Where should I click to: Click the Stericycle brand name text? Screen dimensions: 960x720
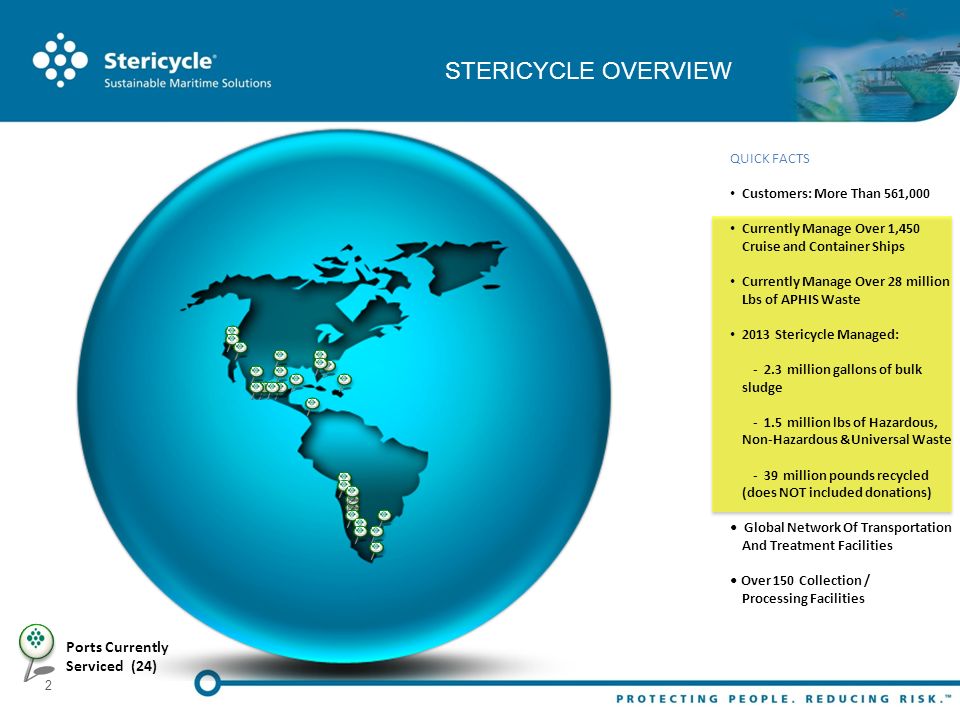coord(160,61)
